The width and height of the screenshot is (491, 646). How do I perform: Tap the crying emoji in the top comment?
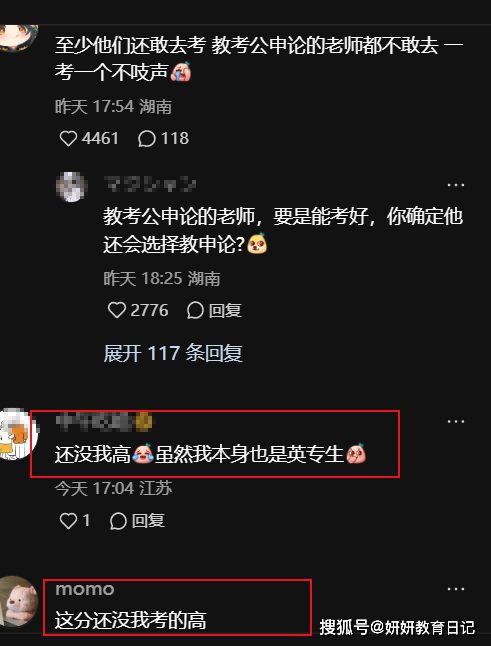click(x=180, y=71)
